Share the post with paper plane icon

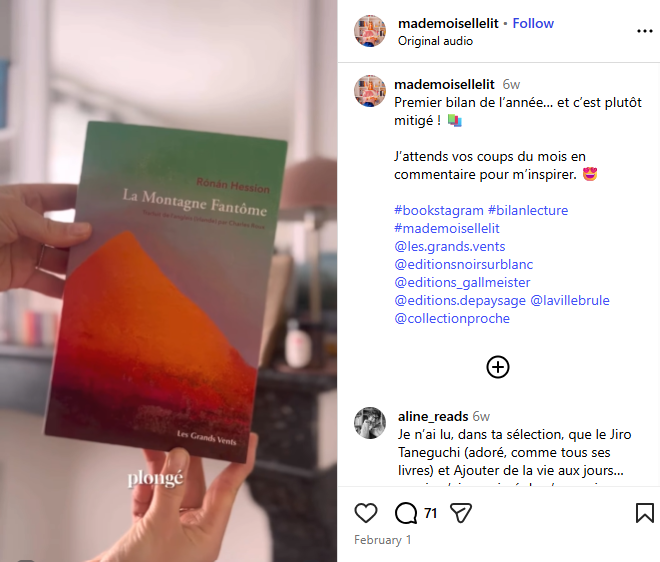pyautogui.click(x=461, y=513)
